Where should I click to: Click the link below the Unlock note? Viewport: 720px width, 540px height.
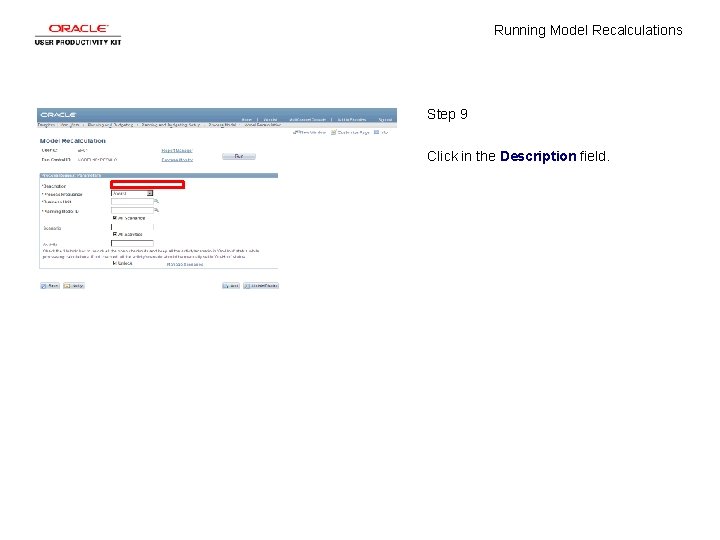[x=185, y=264]
